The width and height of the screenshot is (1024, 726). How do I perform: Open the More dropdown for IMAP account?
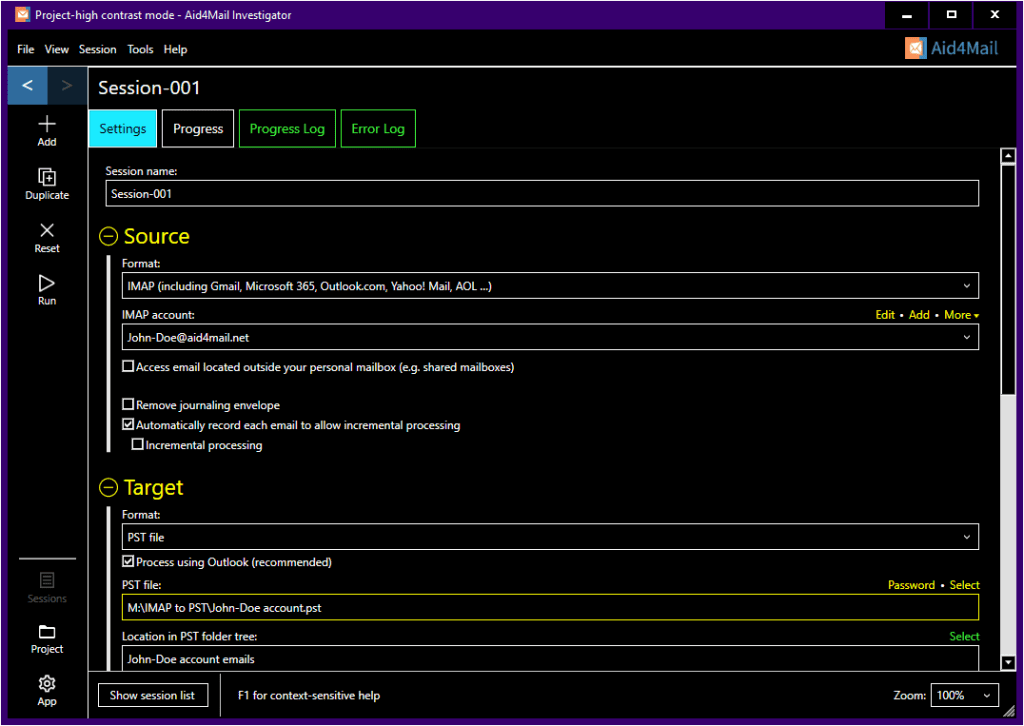[961, 315]
